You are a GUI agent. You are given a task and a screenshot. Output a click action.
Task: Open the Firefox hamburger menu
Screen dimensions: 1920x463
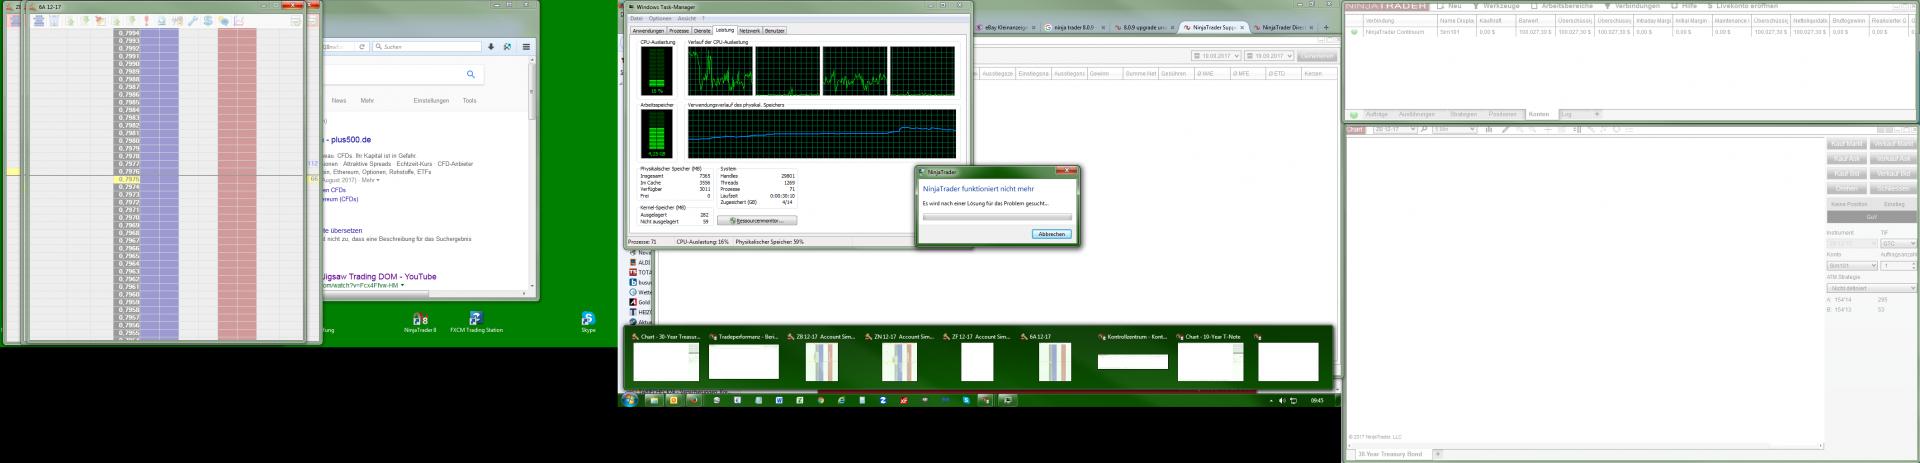(526, 46)
